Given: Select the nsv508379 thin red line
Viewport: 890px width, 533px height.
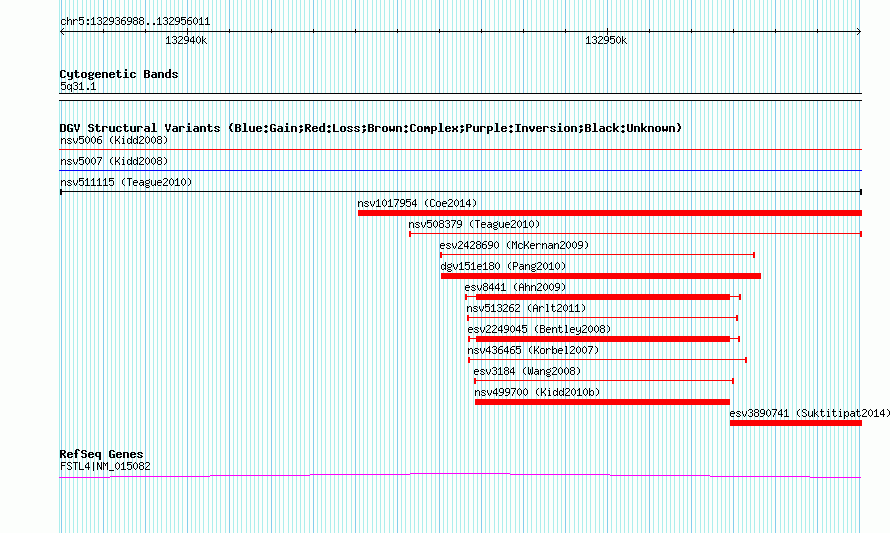Looking at the screenshot, I should pos(635,234).
